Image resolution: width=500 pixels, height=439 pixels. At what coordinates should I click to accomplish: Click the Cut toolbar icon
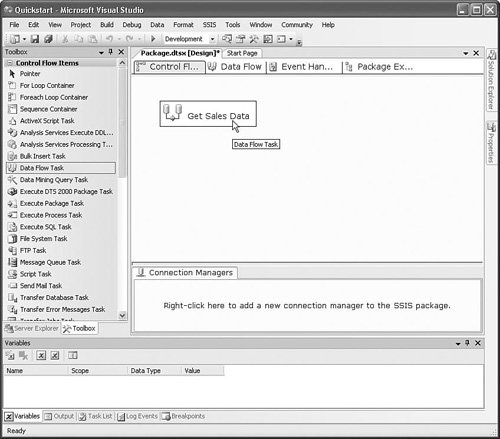click(65, 39)
